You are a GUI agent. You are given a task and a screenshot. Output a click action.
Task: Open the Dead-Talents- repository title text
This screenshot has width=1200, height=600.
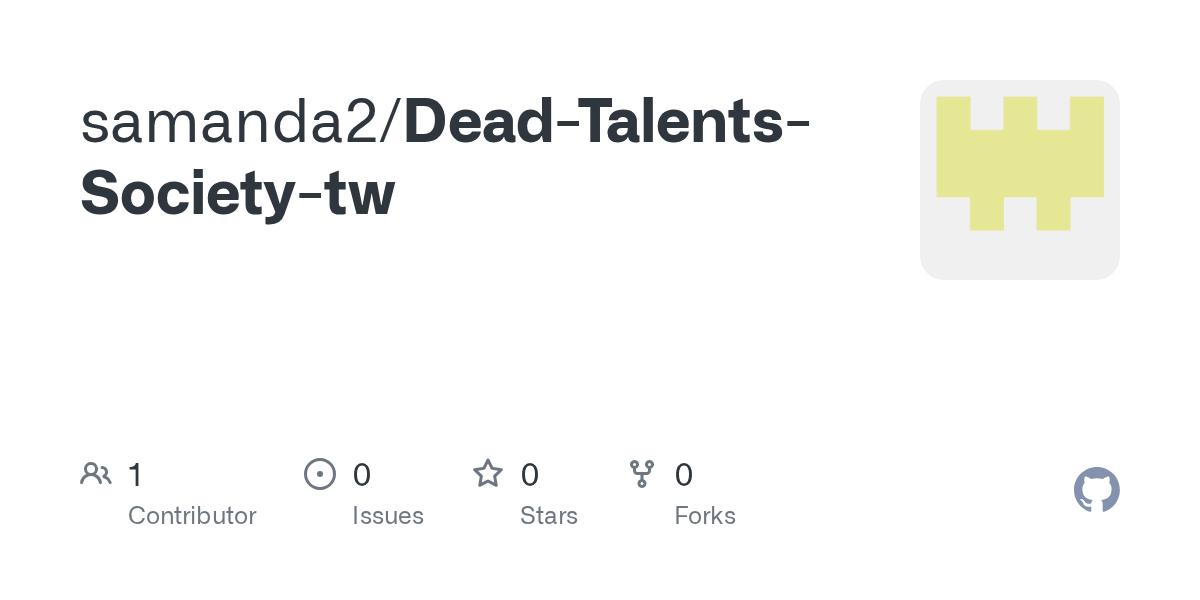pos(607,123)
